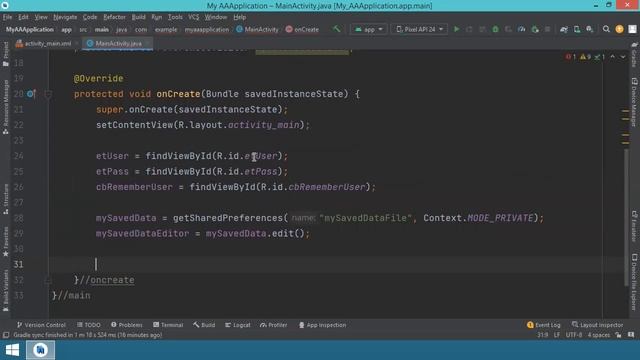Open the Profiler tool window

pyautogui.click(x=273, y=325)
